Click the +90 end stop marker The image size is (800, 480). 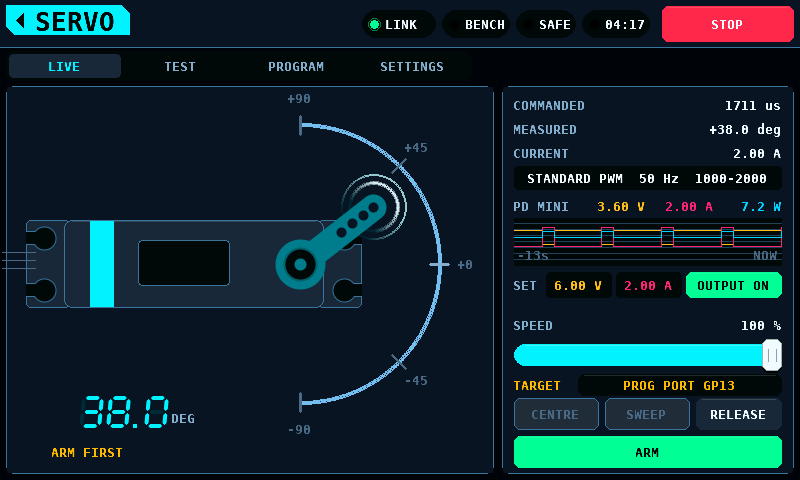(x=301, y=125)
